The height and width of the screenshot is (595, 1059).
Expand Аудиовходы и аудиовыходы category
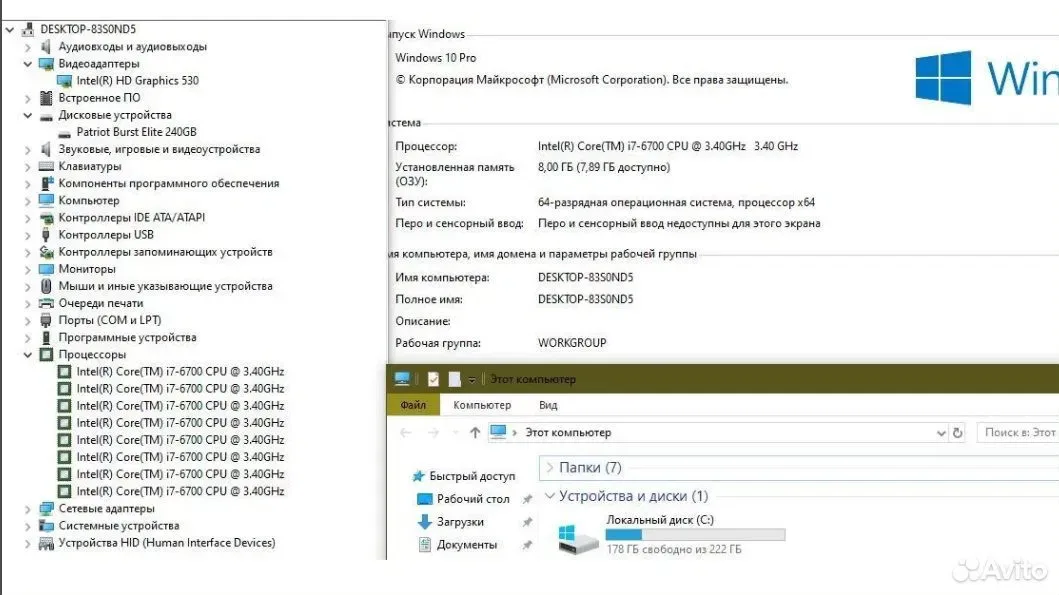(28, 47)
